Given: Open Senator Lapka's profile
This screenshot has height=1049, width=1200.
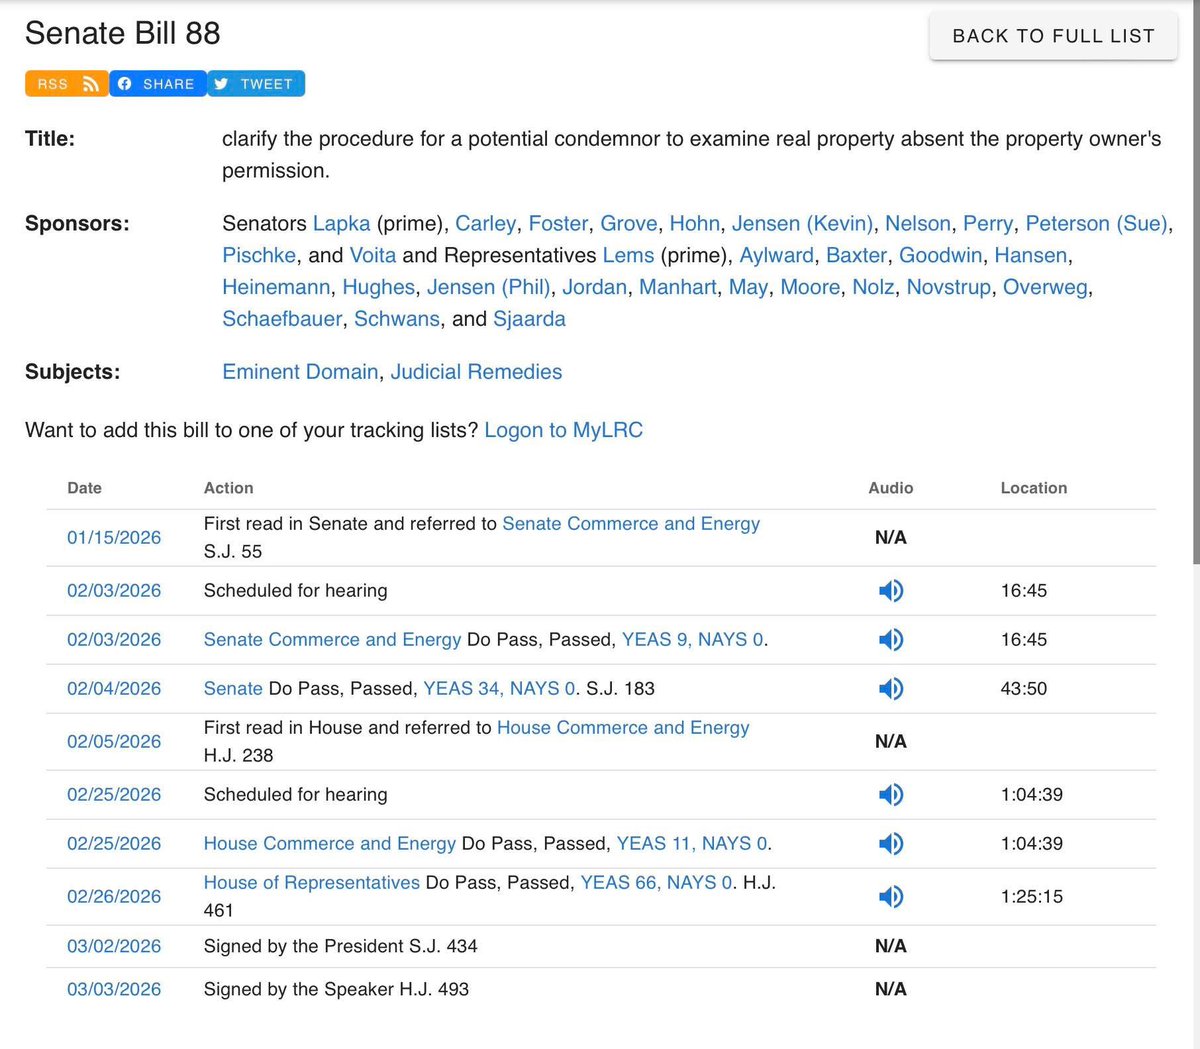Looking at the screenshot, I should 341,224.
